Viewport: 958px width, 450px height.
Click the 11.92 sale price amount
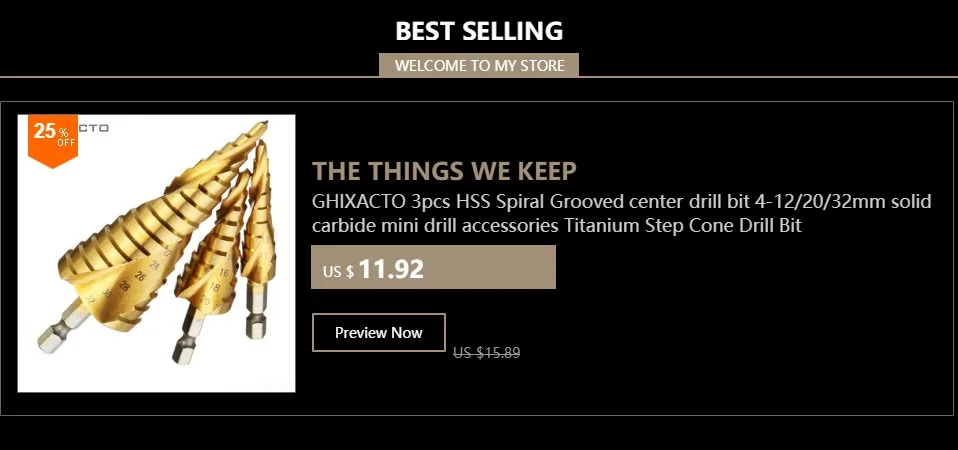392,269
